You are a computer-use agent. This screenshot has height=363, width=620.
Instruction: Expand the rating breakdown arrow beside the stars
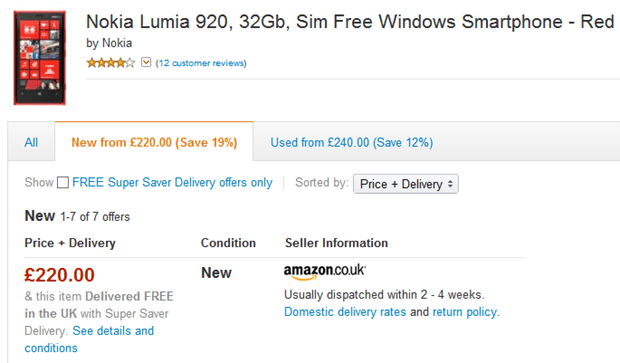tap(146, 62)
